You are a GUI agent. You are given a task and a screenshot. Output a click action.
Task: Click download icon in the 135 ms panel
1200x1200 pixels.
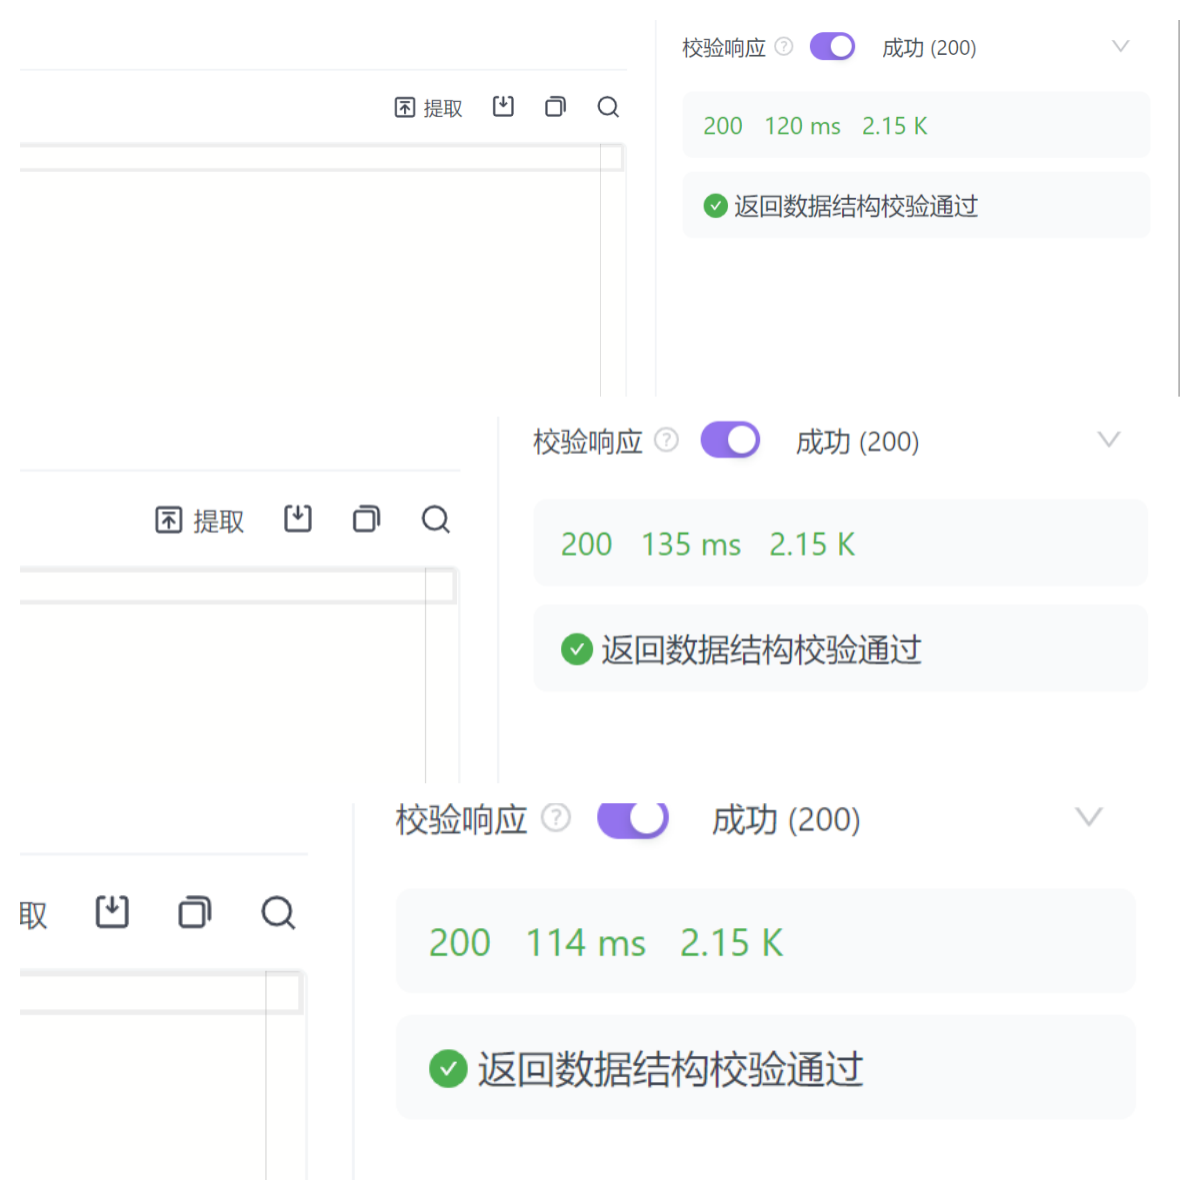click(298, 519)
